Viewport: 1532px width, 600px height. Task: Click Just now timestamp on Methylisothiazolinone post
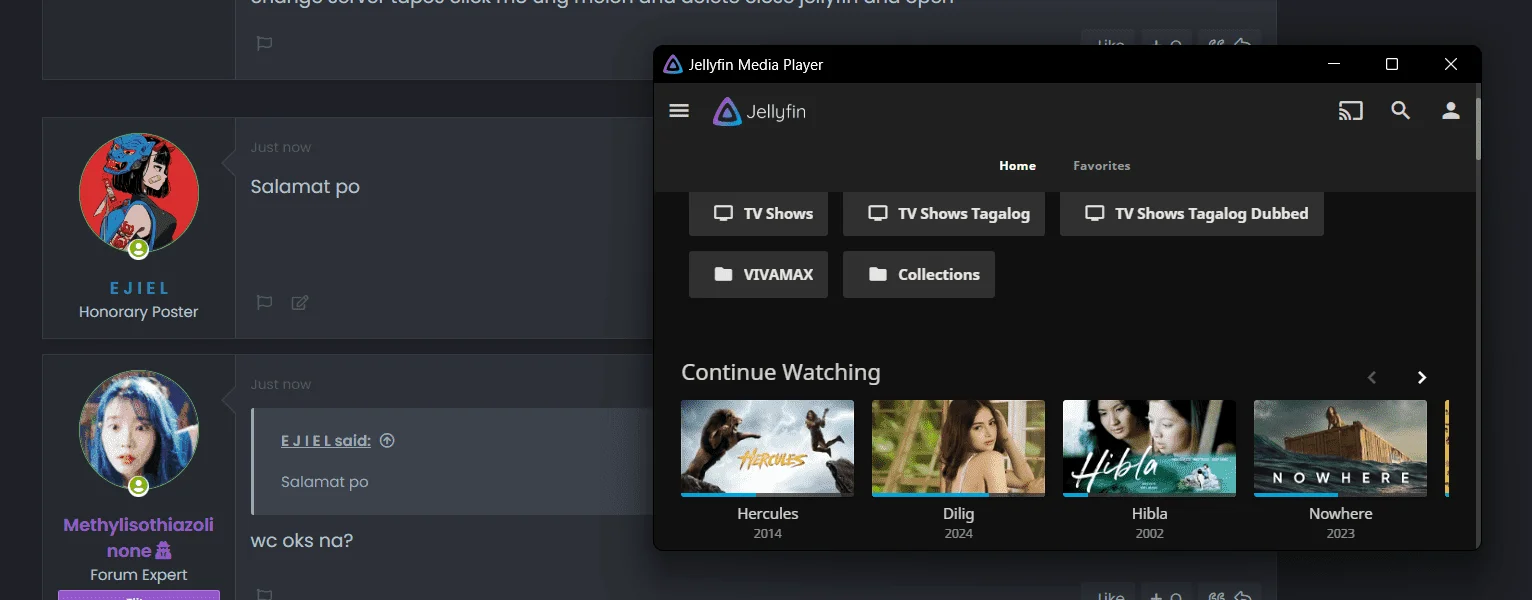tap(281, 384)
